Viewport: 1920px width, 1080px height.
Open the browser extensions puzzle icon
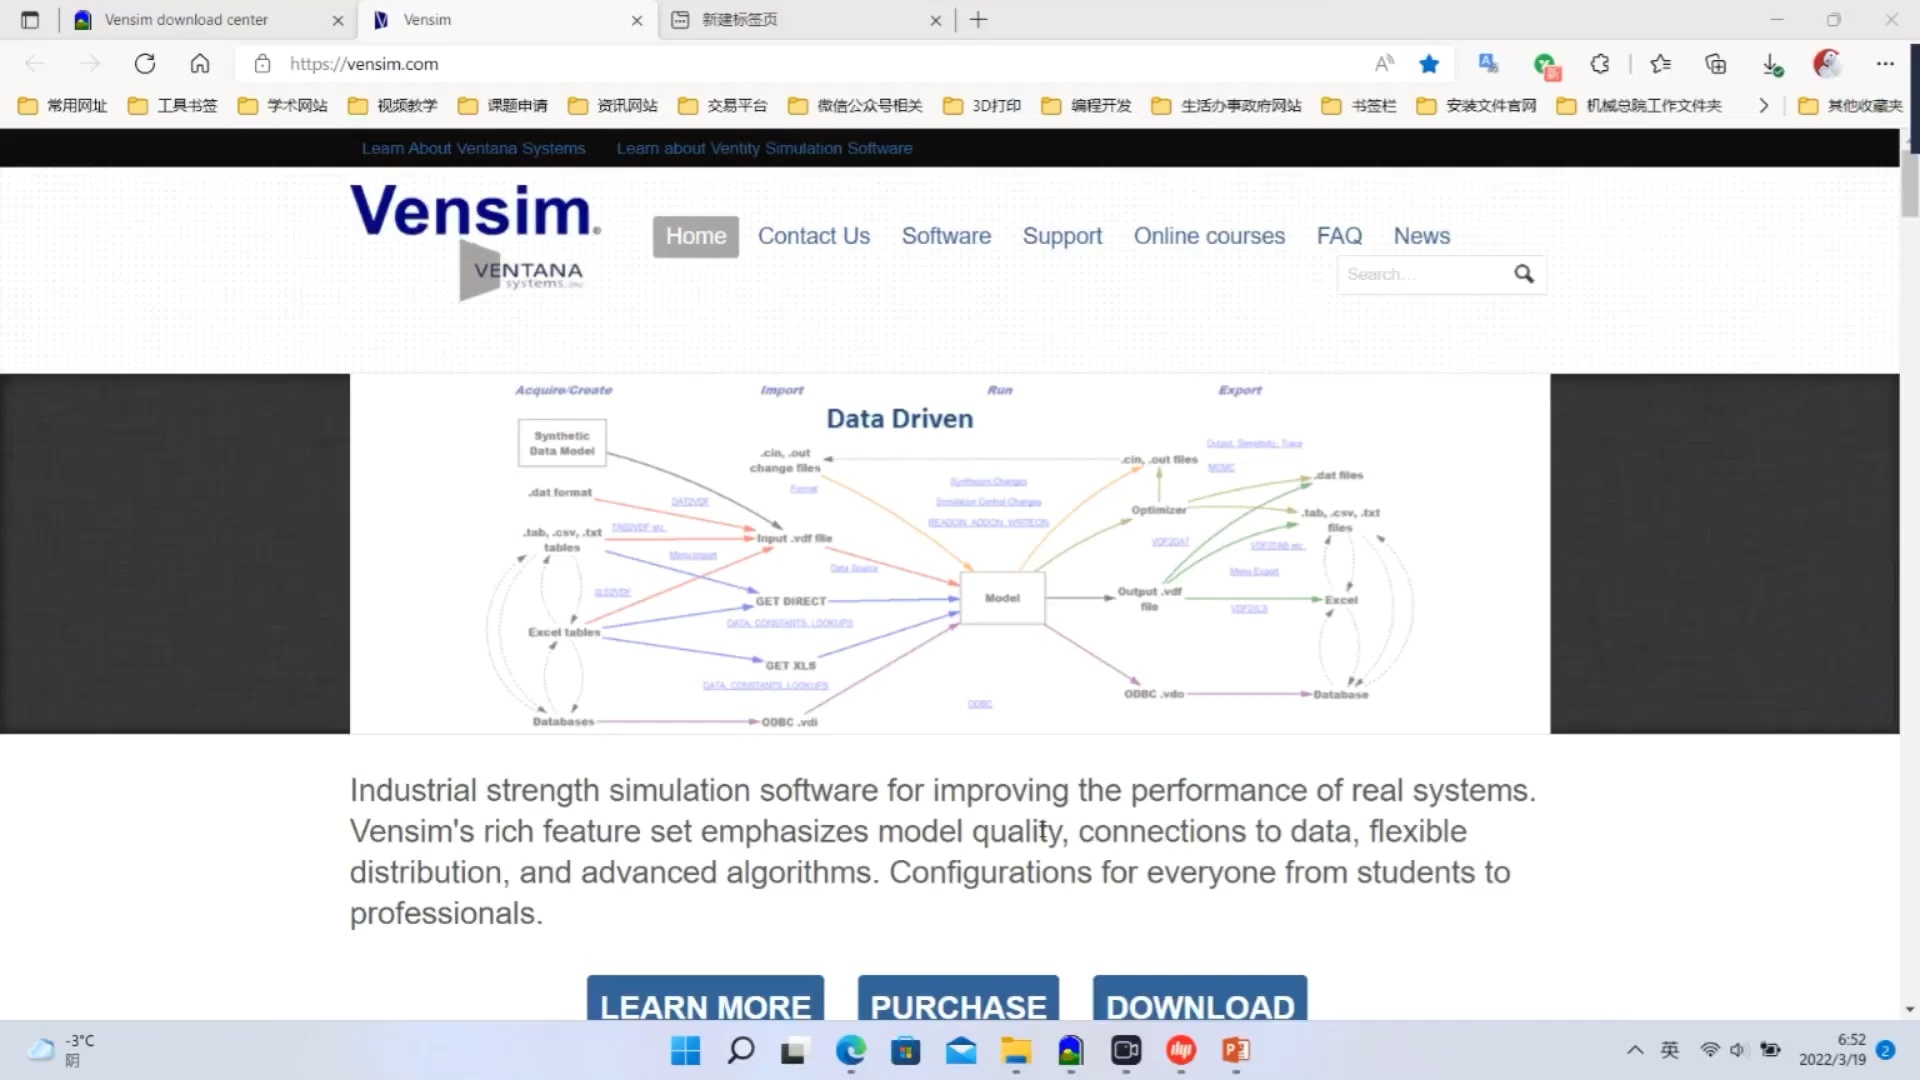1599,64
